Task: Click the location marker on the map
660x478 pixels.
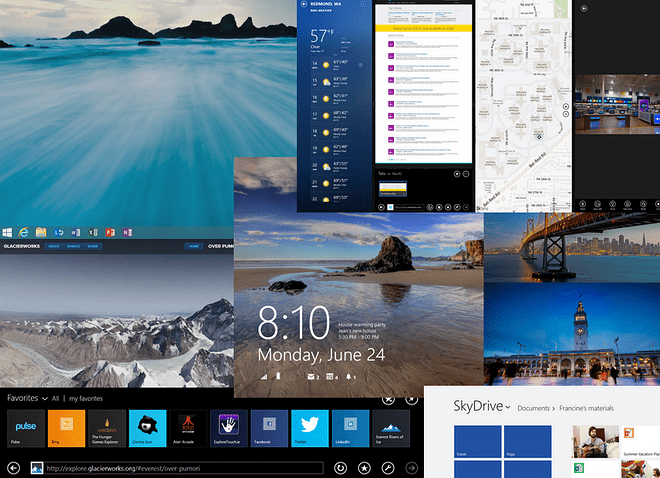Action: [539, 137]
